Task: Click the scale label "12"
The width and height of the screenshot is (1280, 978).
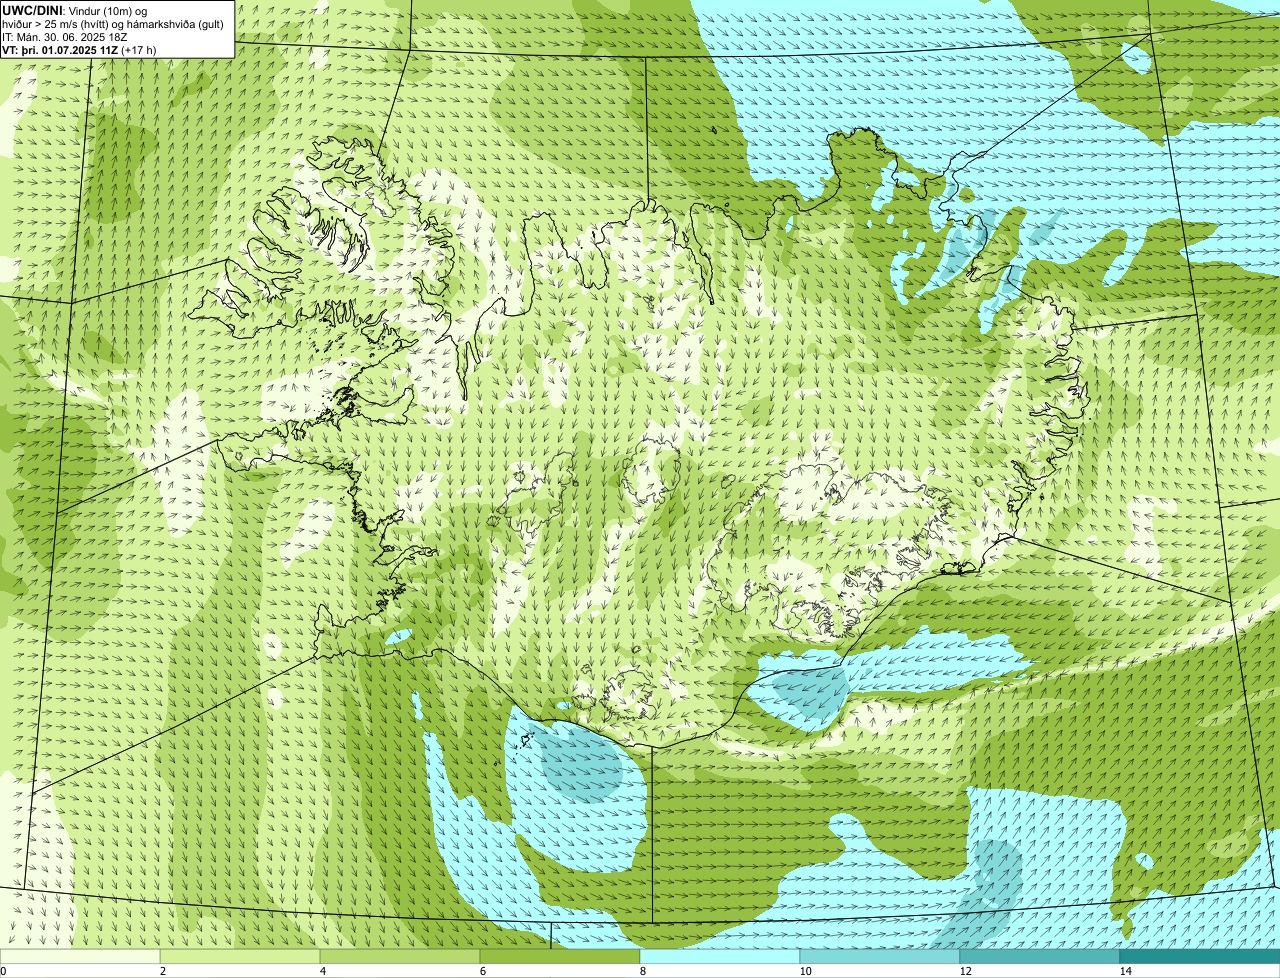Action: [964, 971]
